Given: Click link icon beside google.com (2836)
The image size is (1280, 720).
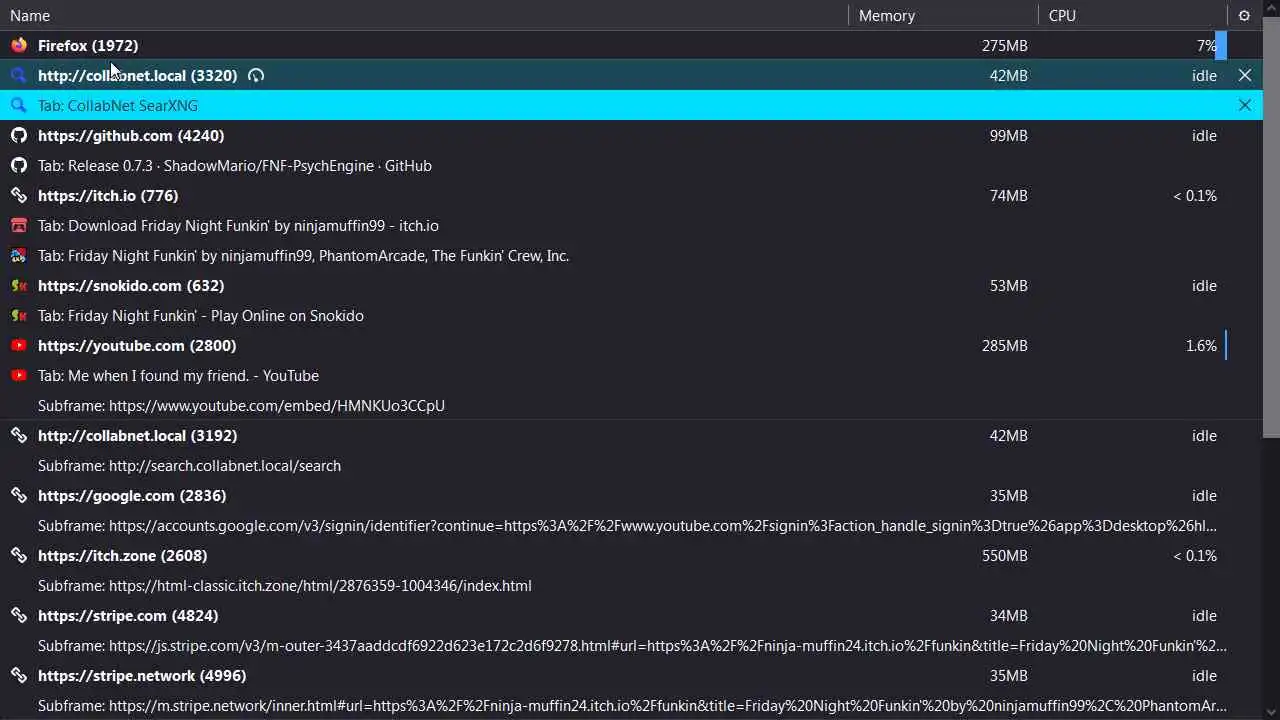Looking at the screenshot, I should [x=18, y=495].
